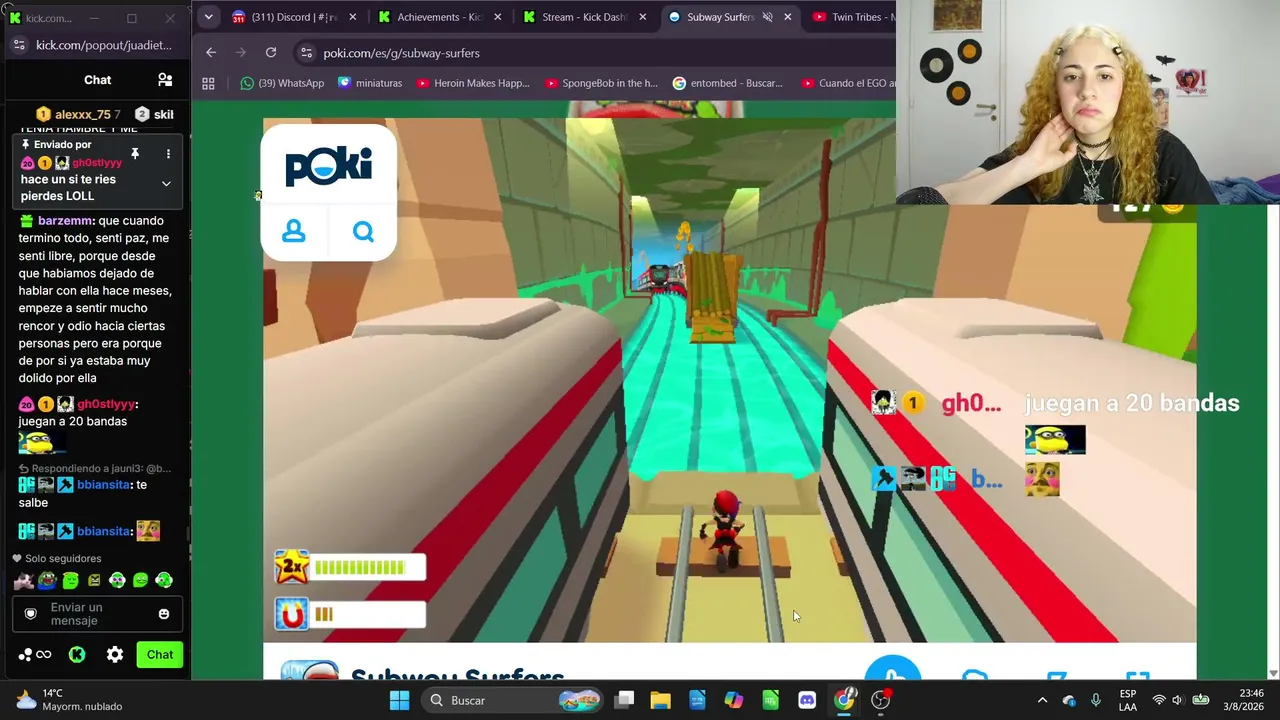Close the Achievements Kick tab
This screenshot has height=720, width=1280.
tap(497, 17)
